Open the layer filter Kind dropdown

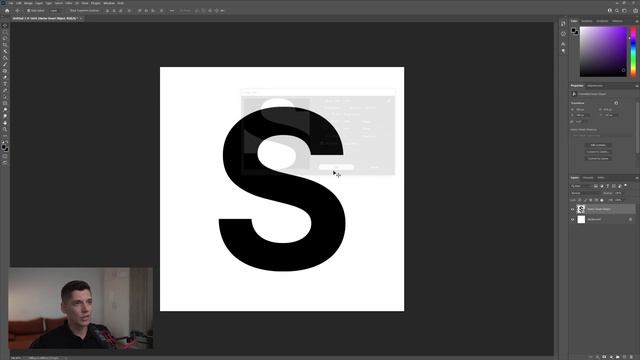[581, 186]
